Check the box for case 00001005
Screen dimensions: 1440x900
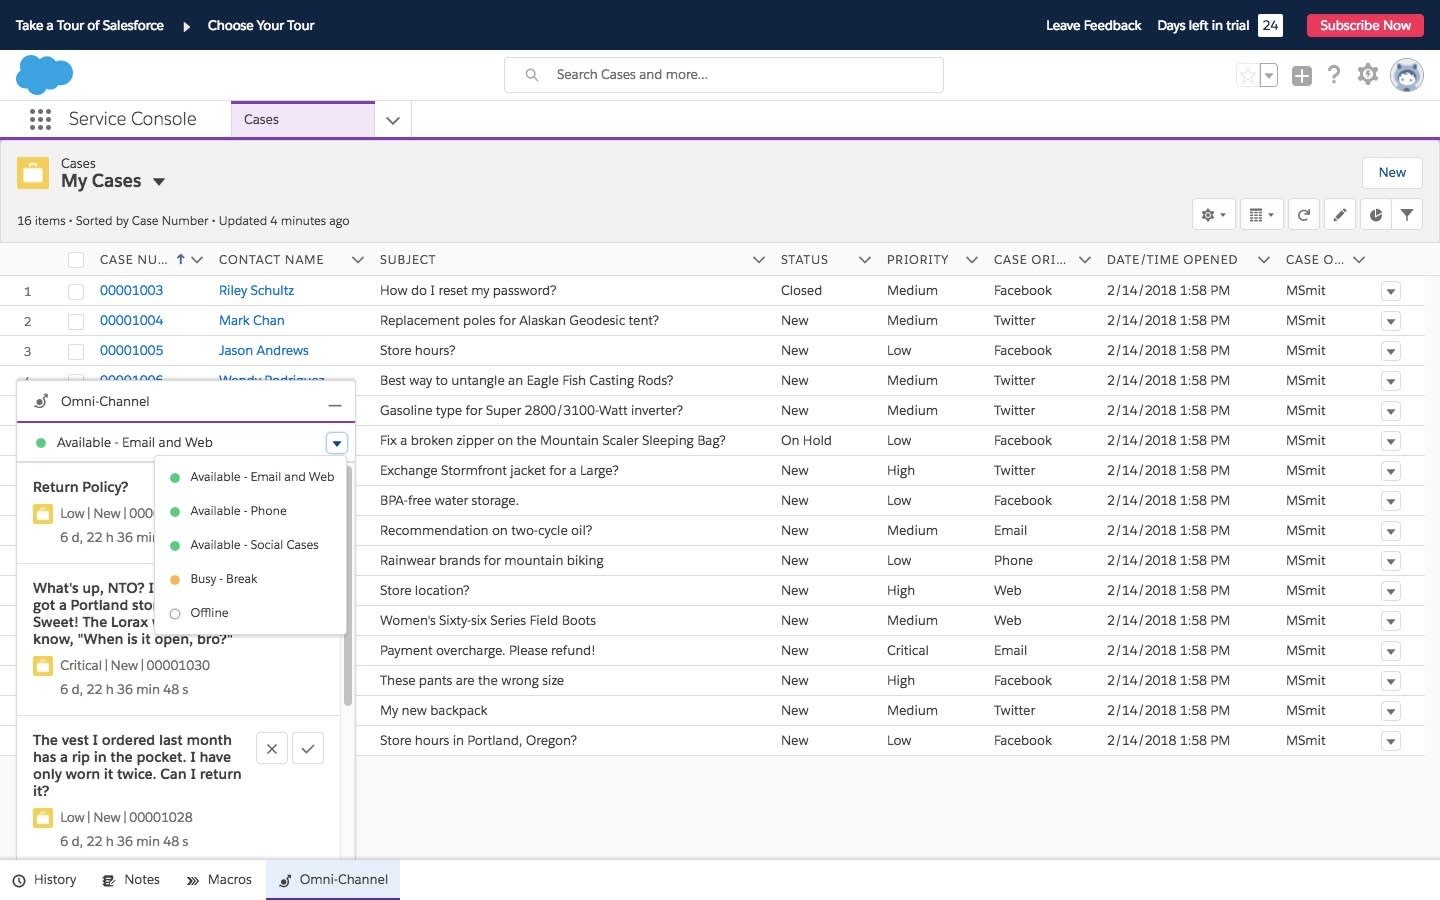pos(76,351)
